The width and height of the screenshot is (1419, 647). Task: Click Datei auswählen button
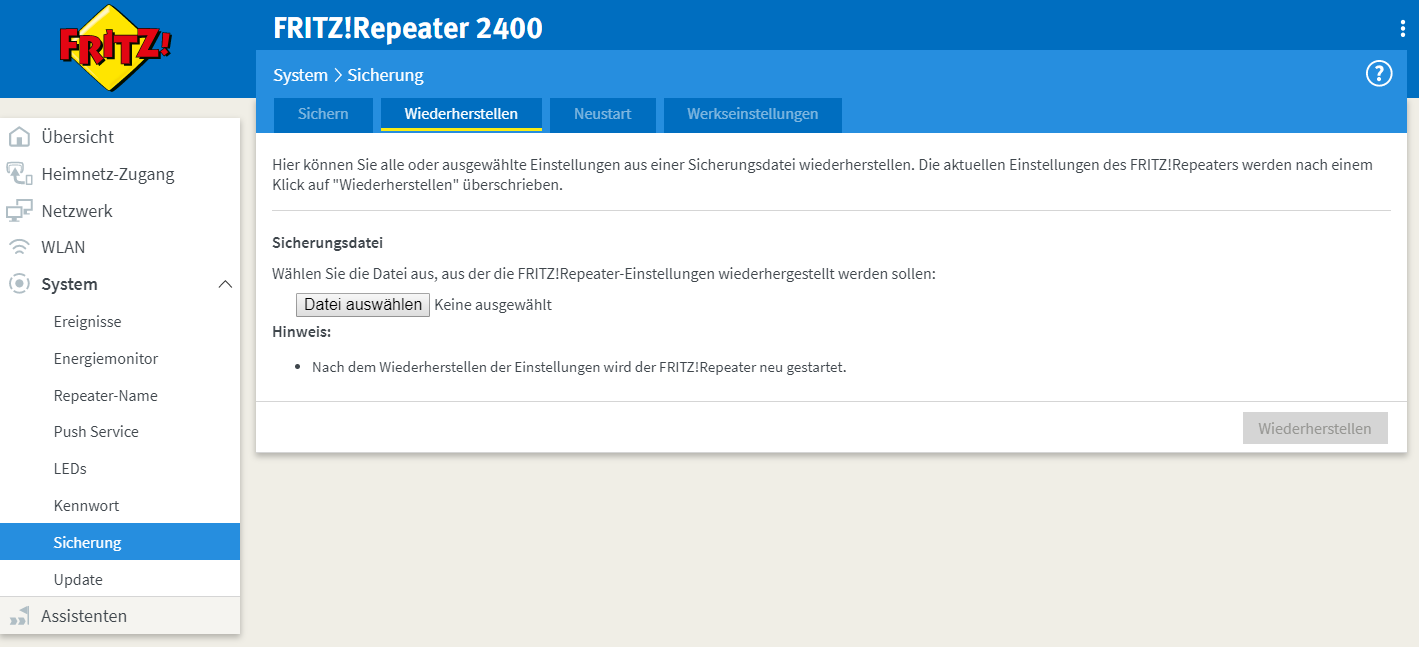pos(363,305)
